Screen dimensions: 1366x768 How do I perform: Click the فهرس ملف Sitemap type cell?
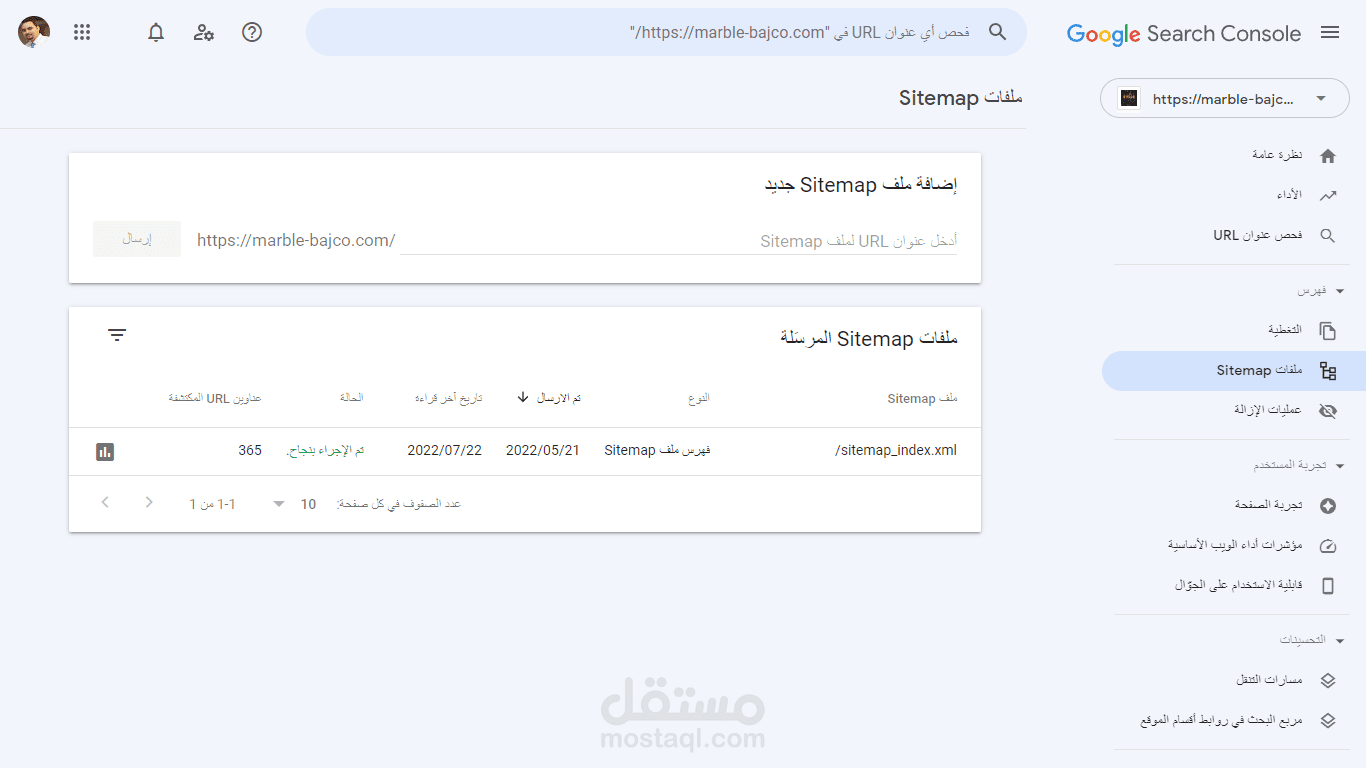(657, 451)
